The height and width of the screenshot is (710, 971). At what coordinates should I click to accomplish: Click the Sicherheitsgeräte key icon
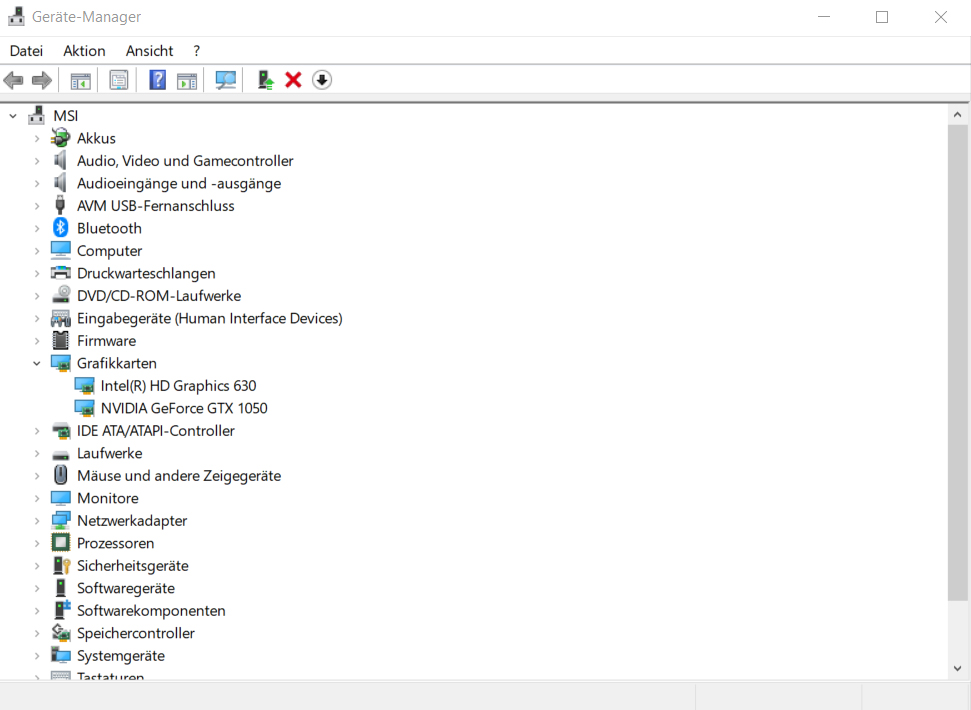(61, 565)
